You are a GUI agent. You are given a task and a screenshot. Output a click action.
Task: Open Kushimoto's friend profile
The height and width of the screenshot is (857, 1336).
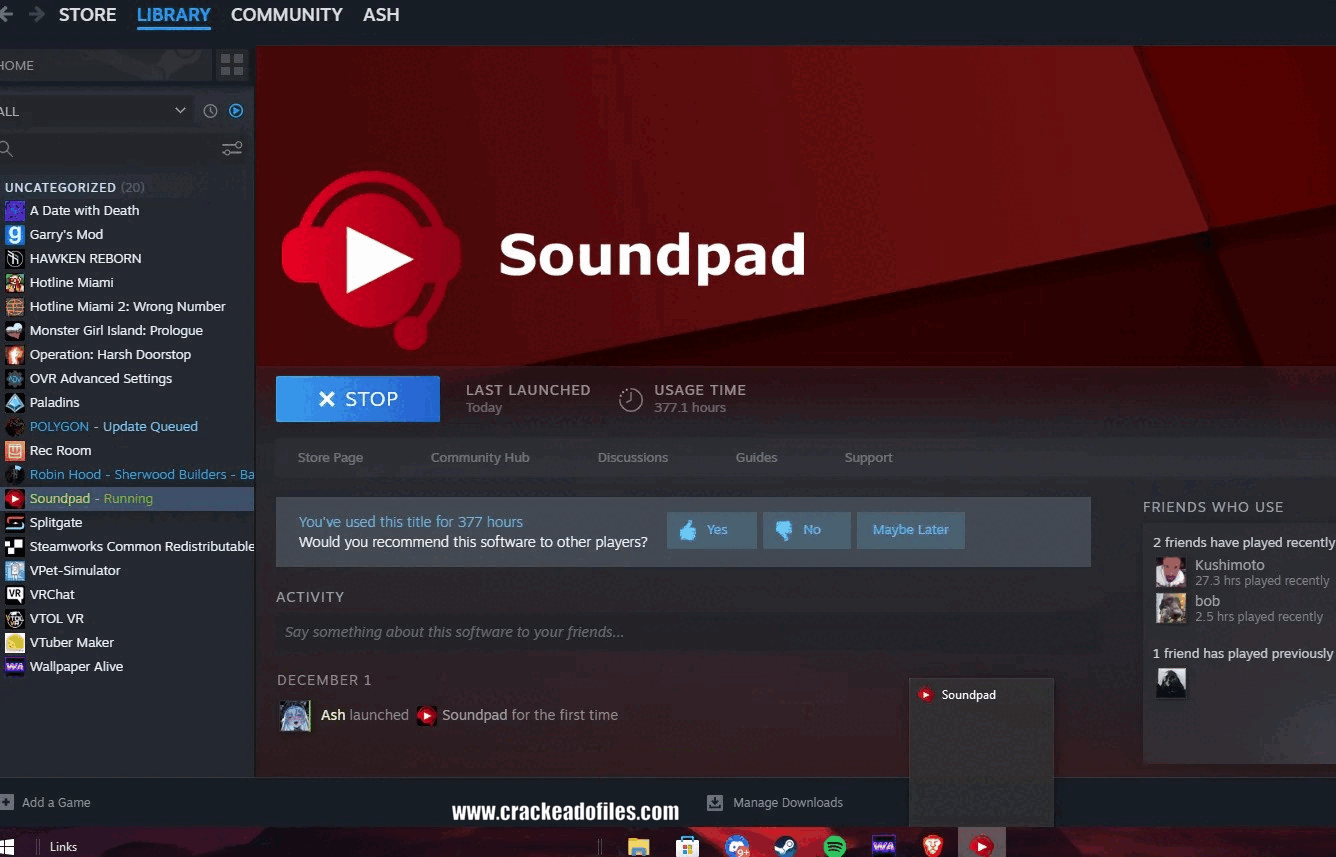tap(1171, 572)
